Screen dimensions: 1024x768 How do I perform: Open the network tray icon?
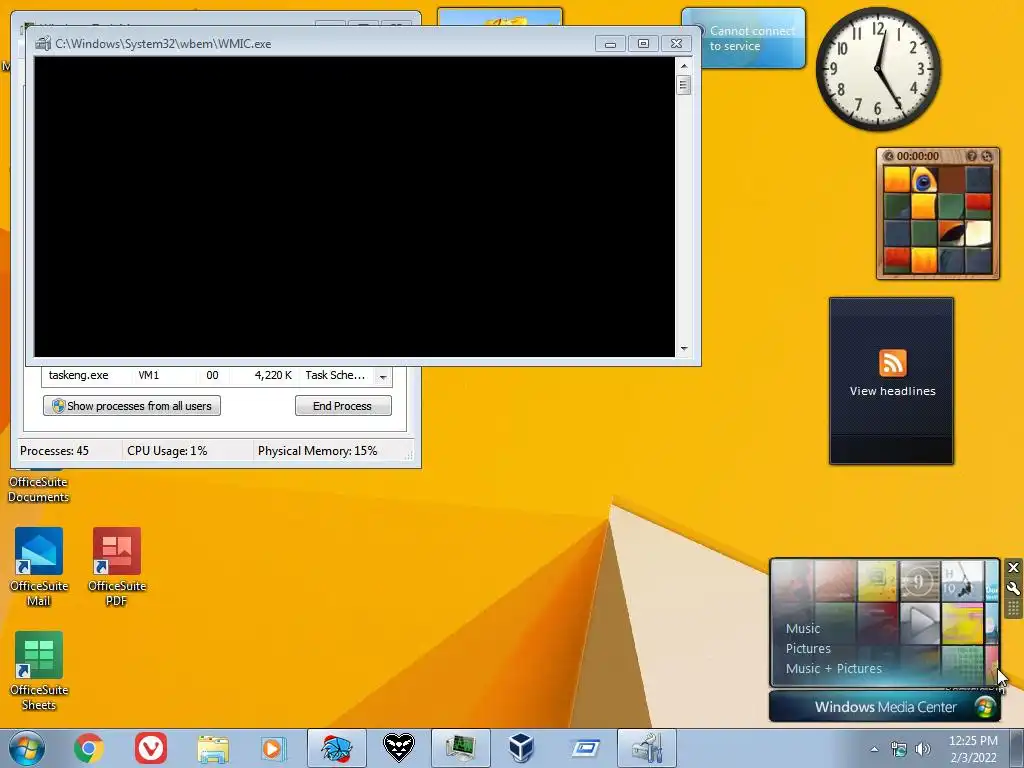[899, 749]
